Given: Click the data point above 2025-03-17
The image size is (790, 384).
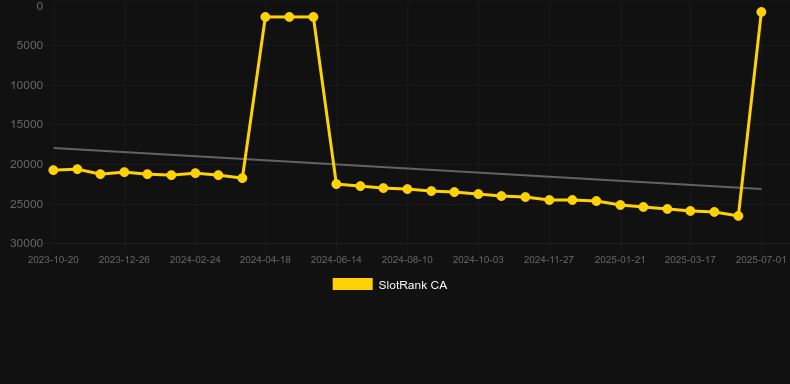Looking at the screenshot, I should click(690, 211).
